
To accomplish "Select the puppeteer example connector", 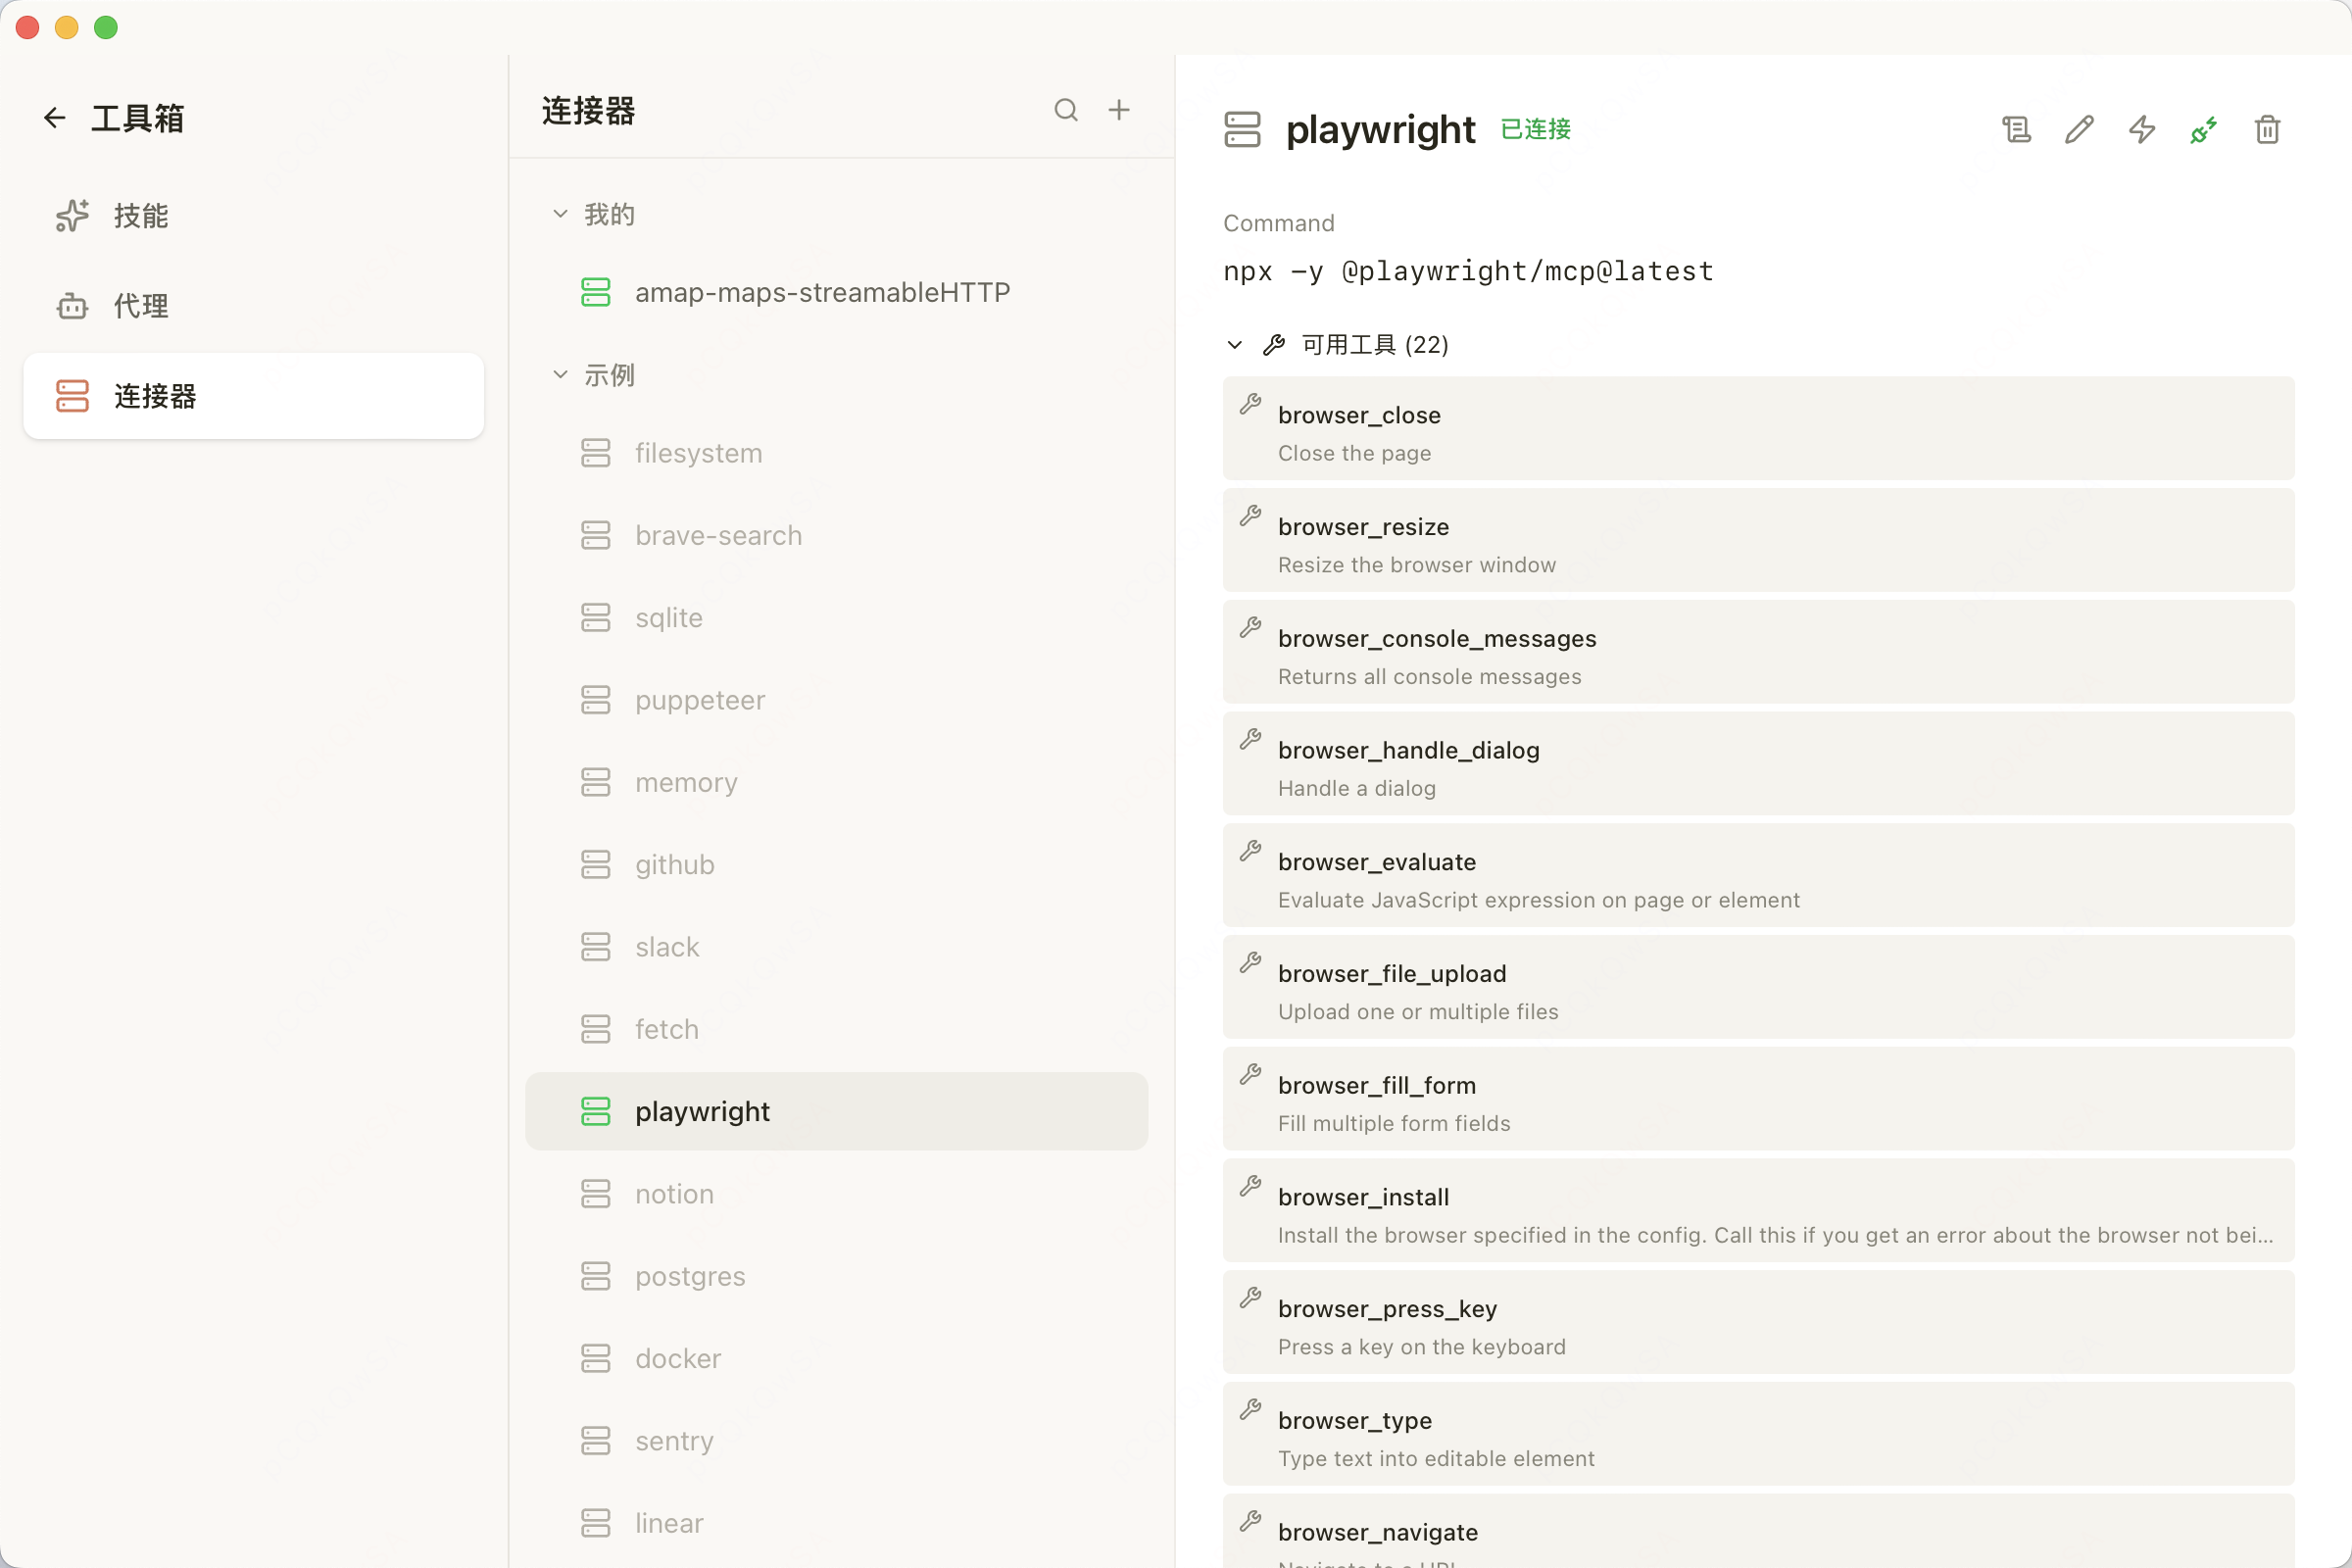I will point(700,700).
